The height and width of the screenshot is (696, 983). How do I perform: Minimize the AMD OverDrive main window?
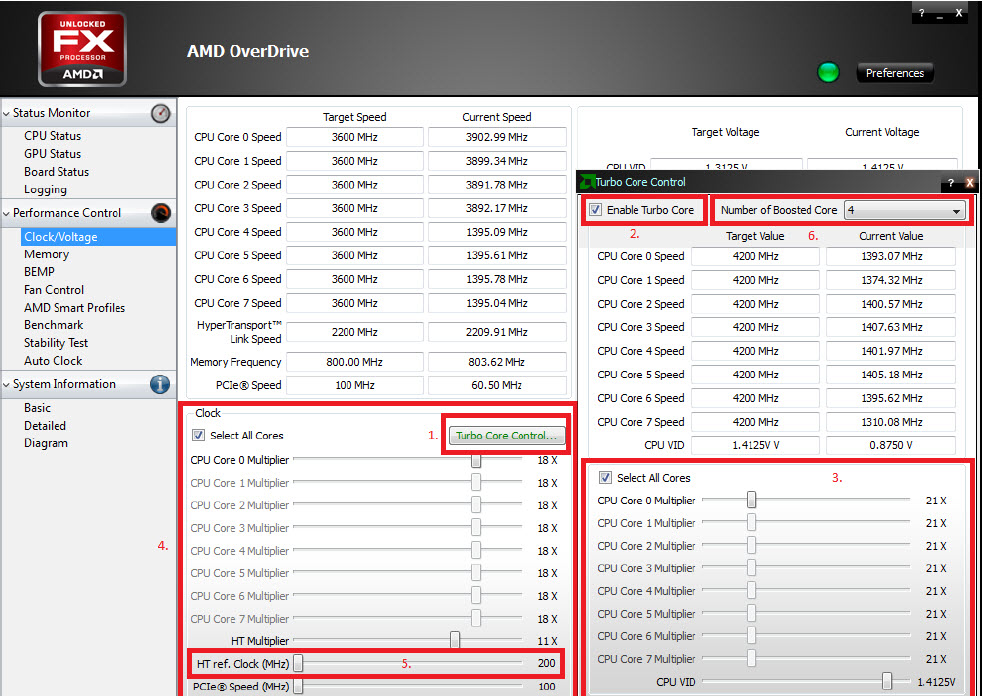pyautogui.click(x=940, y=14)
